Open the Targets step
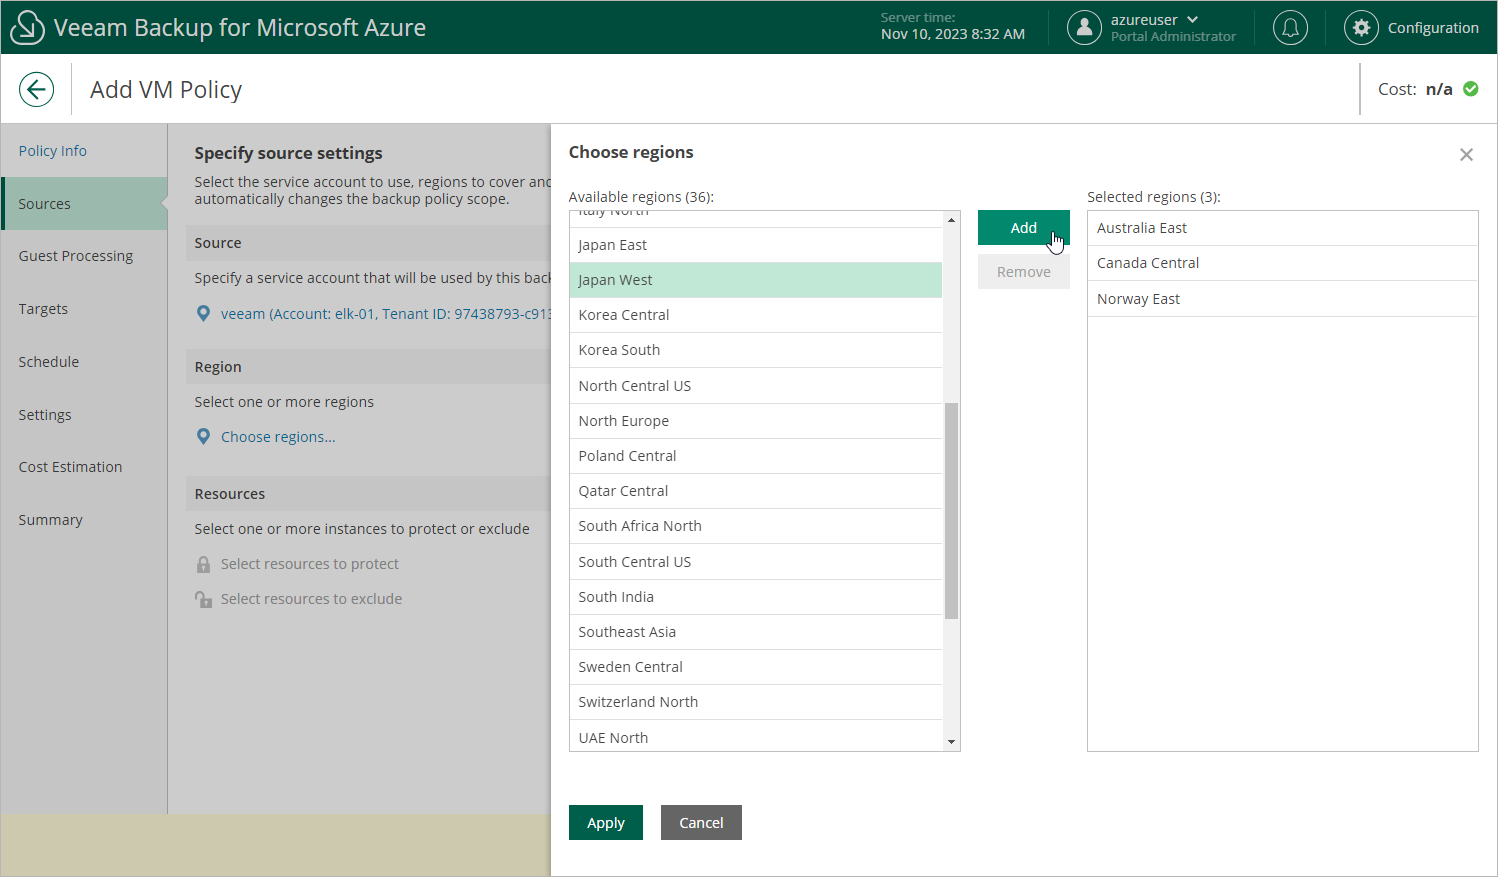1498x877 pixels. pyautogui.click(x=43, y=309)
